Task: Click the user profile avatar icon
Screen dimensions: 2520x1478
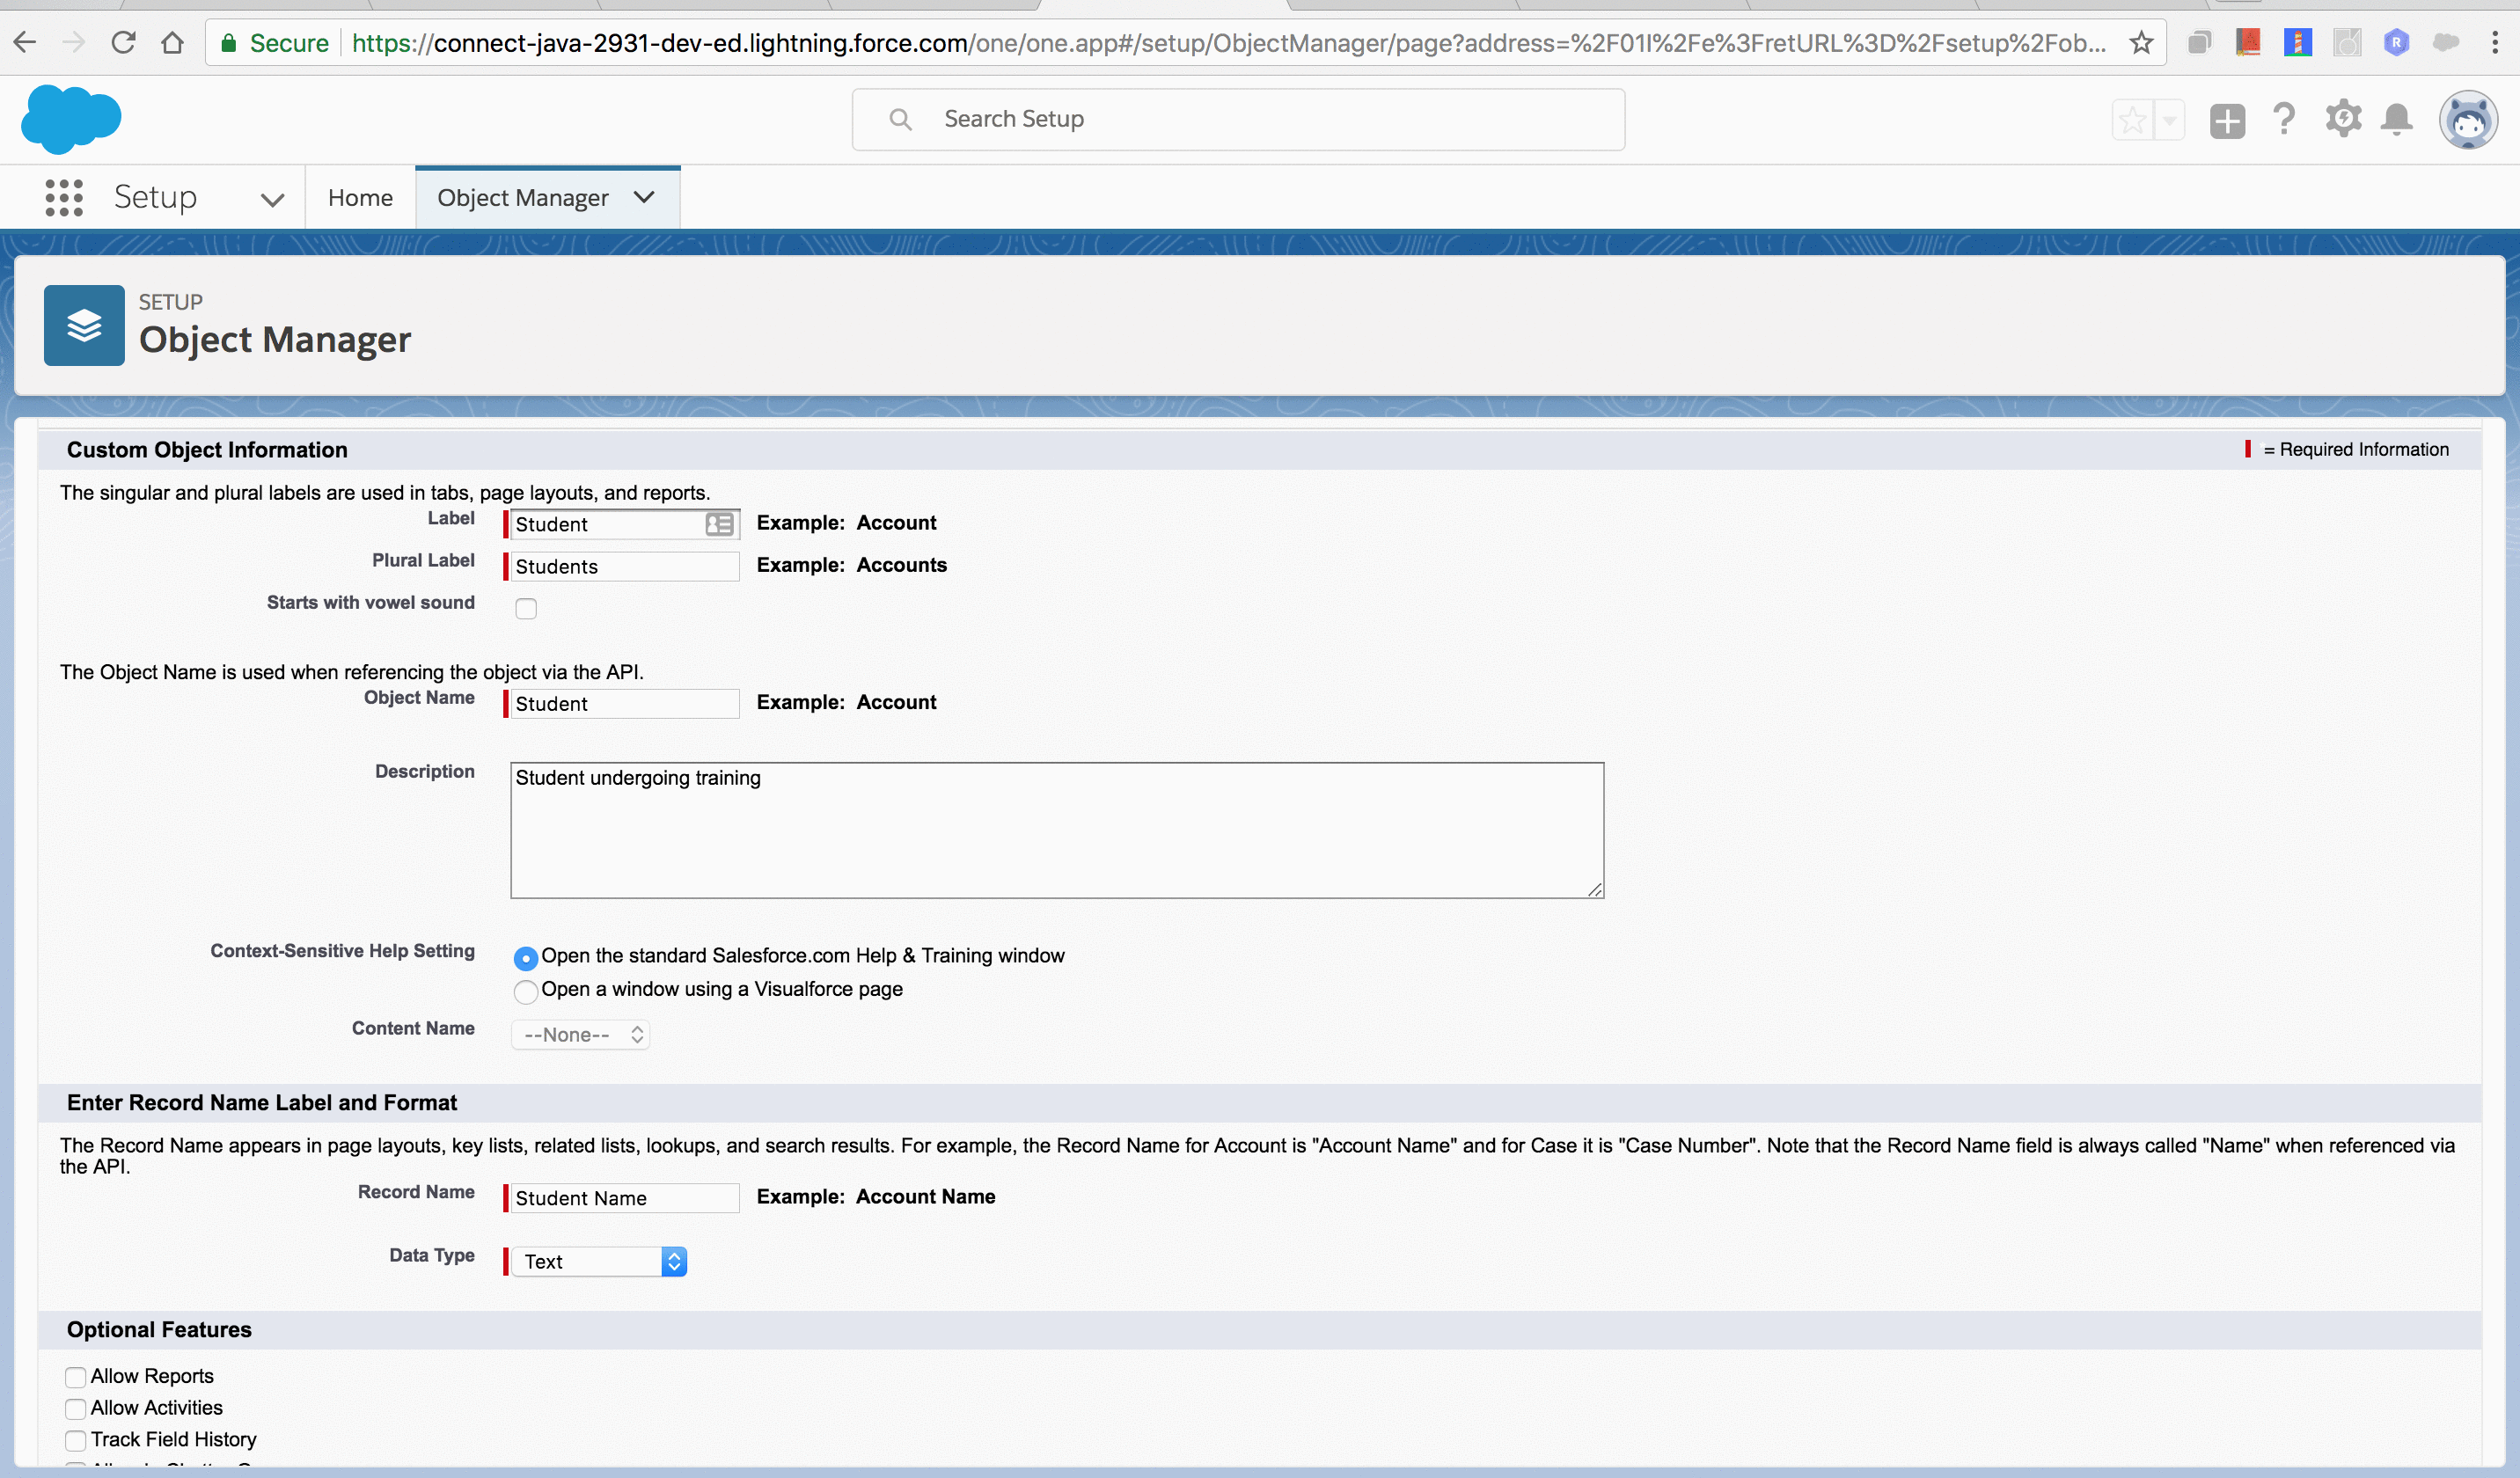Action: pyautogui.click(x=2469, y=118)
